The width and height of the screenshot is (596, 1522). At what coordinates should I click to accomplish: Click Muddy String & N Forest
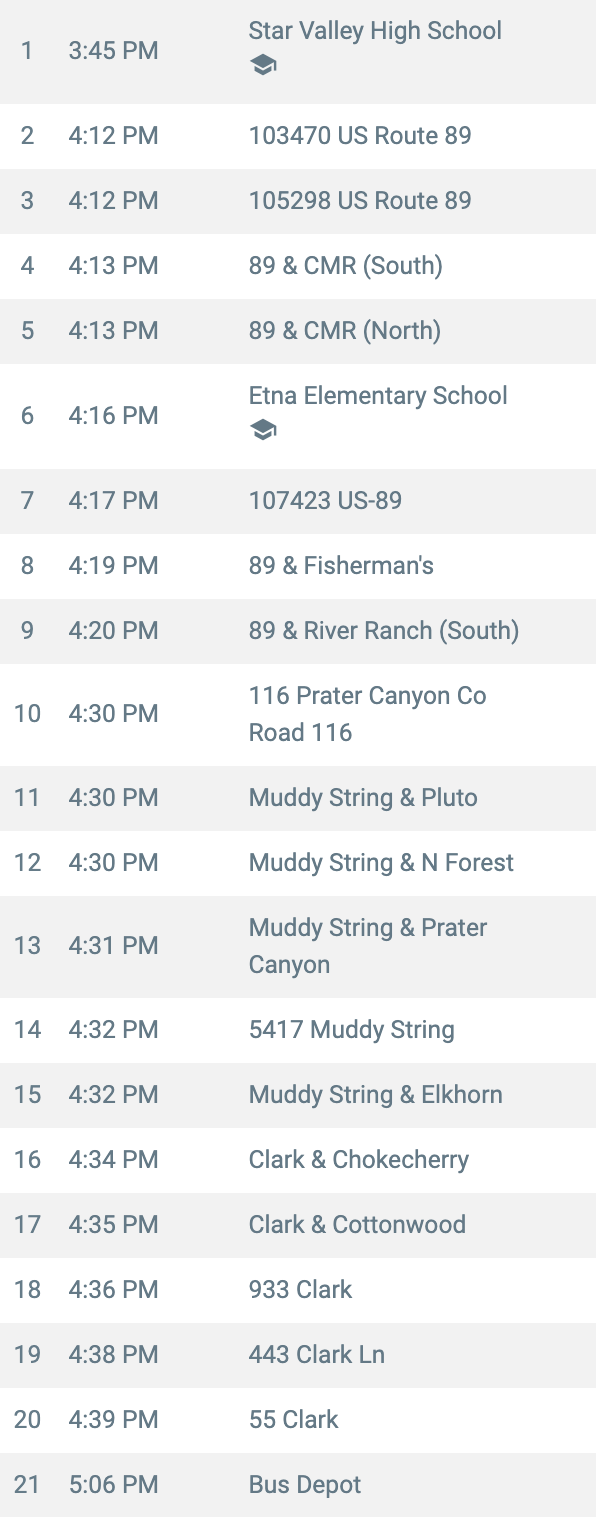click(x=298, y=862)
